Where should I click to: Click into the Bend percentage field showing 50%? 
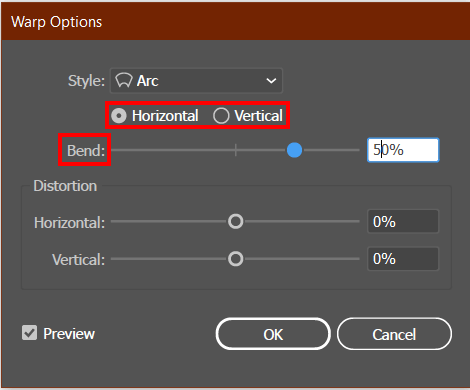pyautogui.click(x=403, y=150)
